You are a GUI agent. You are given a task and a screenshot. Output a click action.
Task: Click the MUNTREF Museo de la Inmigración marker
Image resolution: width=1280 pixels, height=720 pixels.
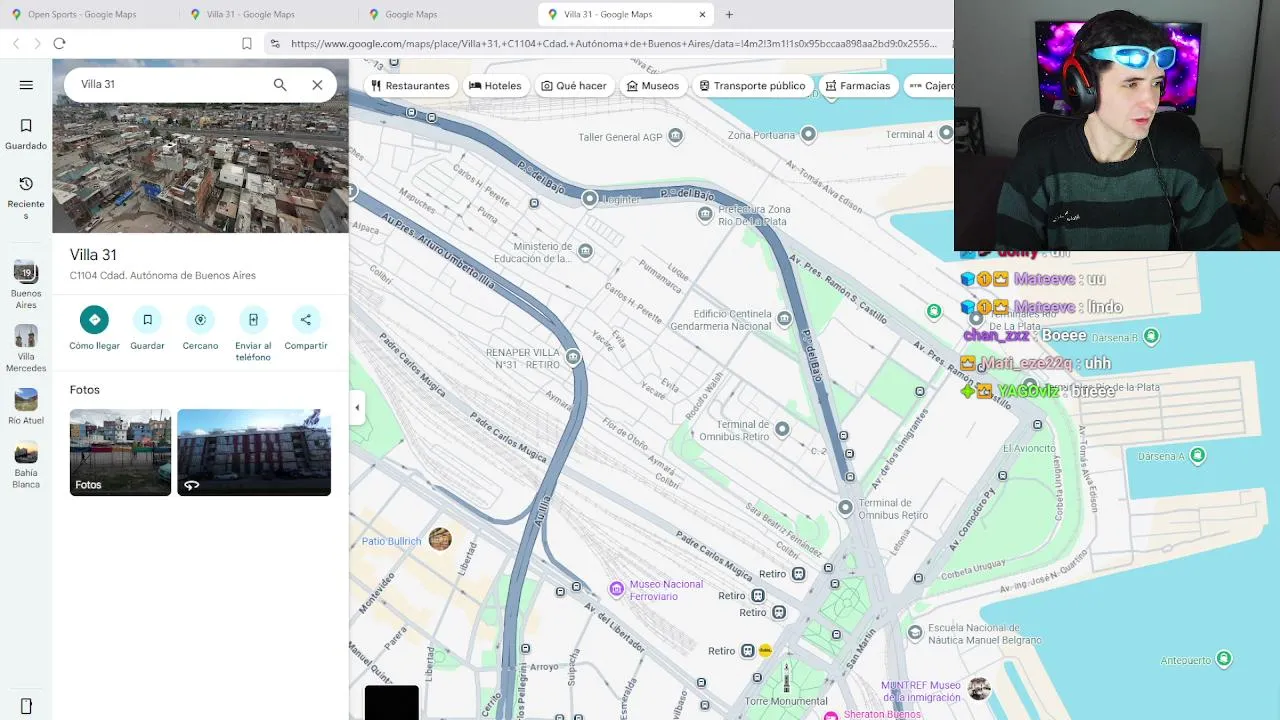pyautogui.click(x=979, y=688)
